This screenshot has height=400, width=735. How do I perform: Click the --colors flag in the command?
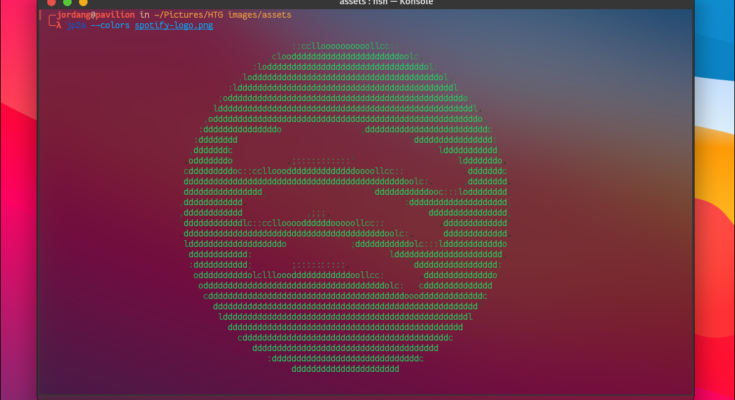[111, 26]
